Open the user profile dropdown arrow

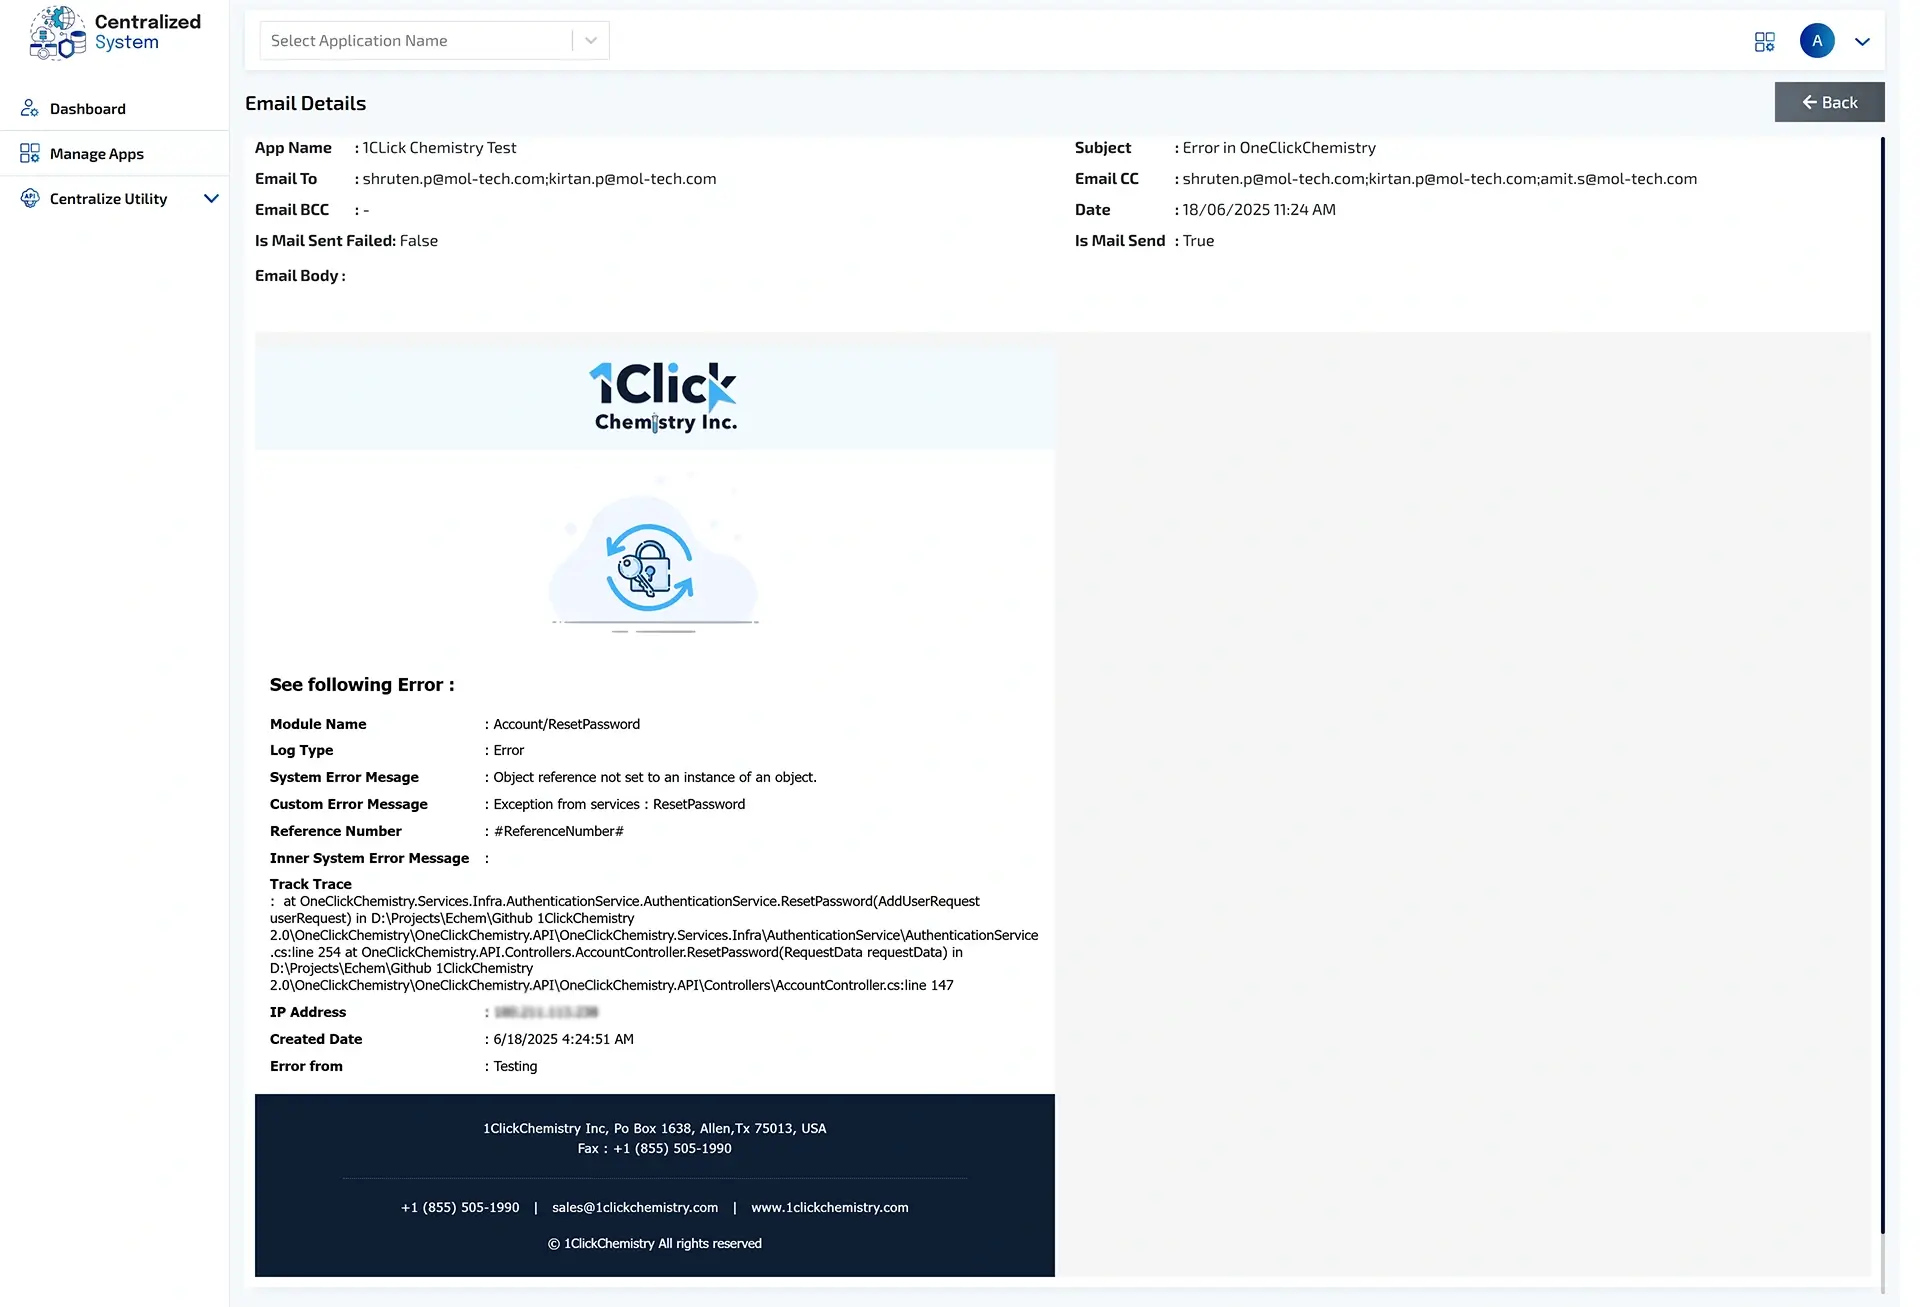[x=1862, y=42]
